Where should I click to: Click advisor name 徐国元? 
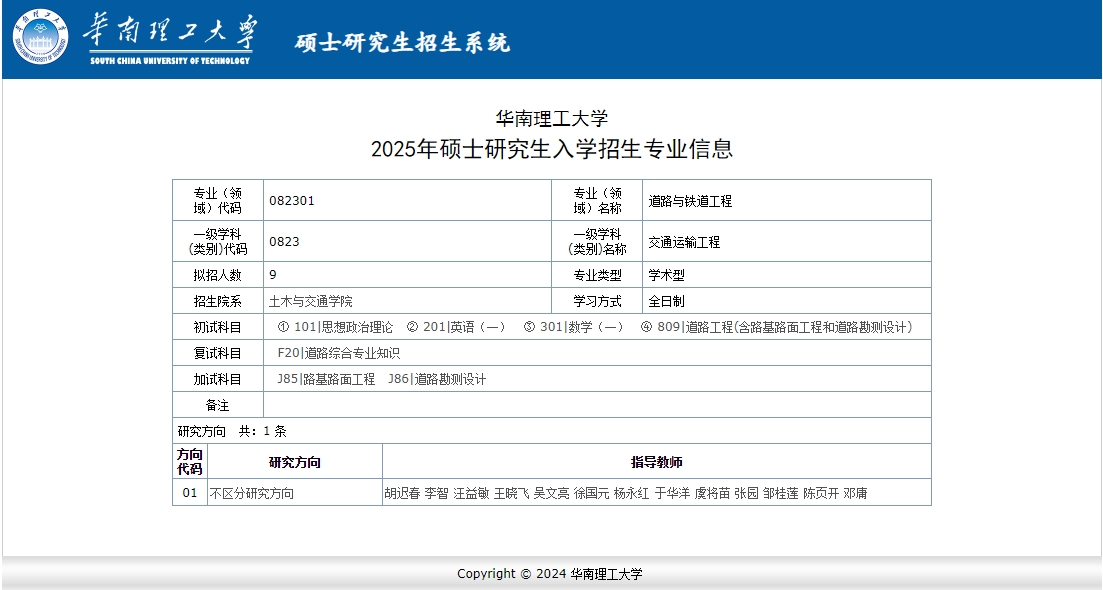coord(592,493)
